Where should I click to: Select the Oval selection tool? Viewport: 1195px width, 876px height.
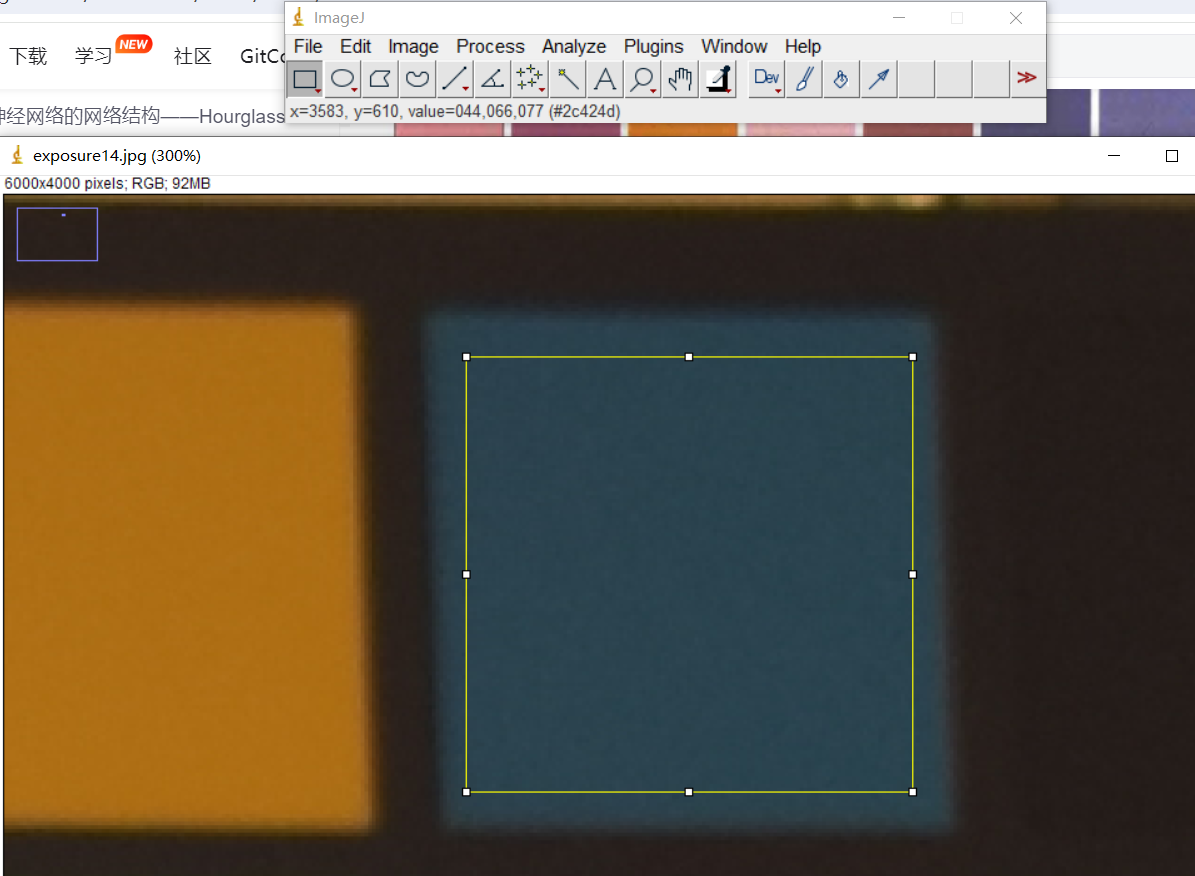(x=343, y=79)
